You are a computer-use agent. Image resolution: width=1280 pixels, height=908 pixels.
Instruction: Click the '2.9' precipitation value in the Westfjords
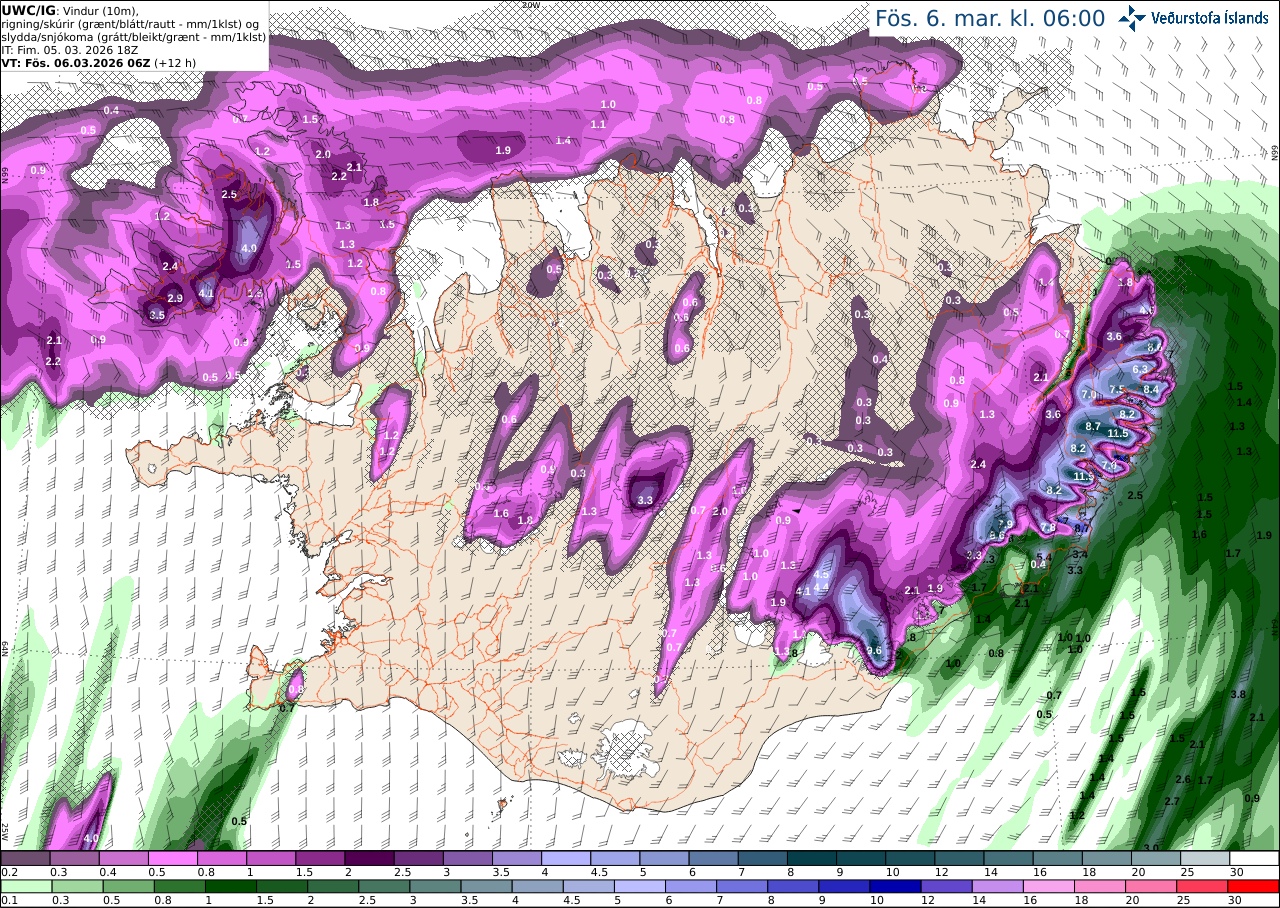(x=175, y=299)
